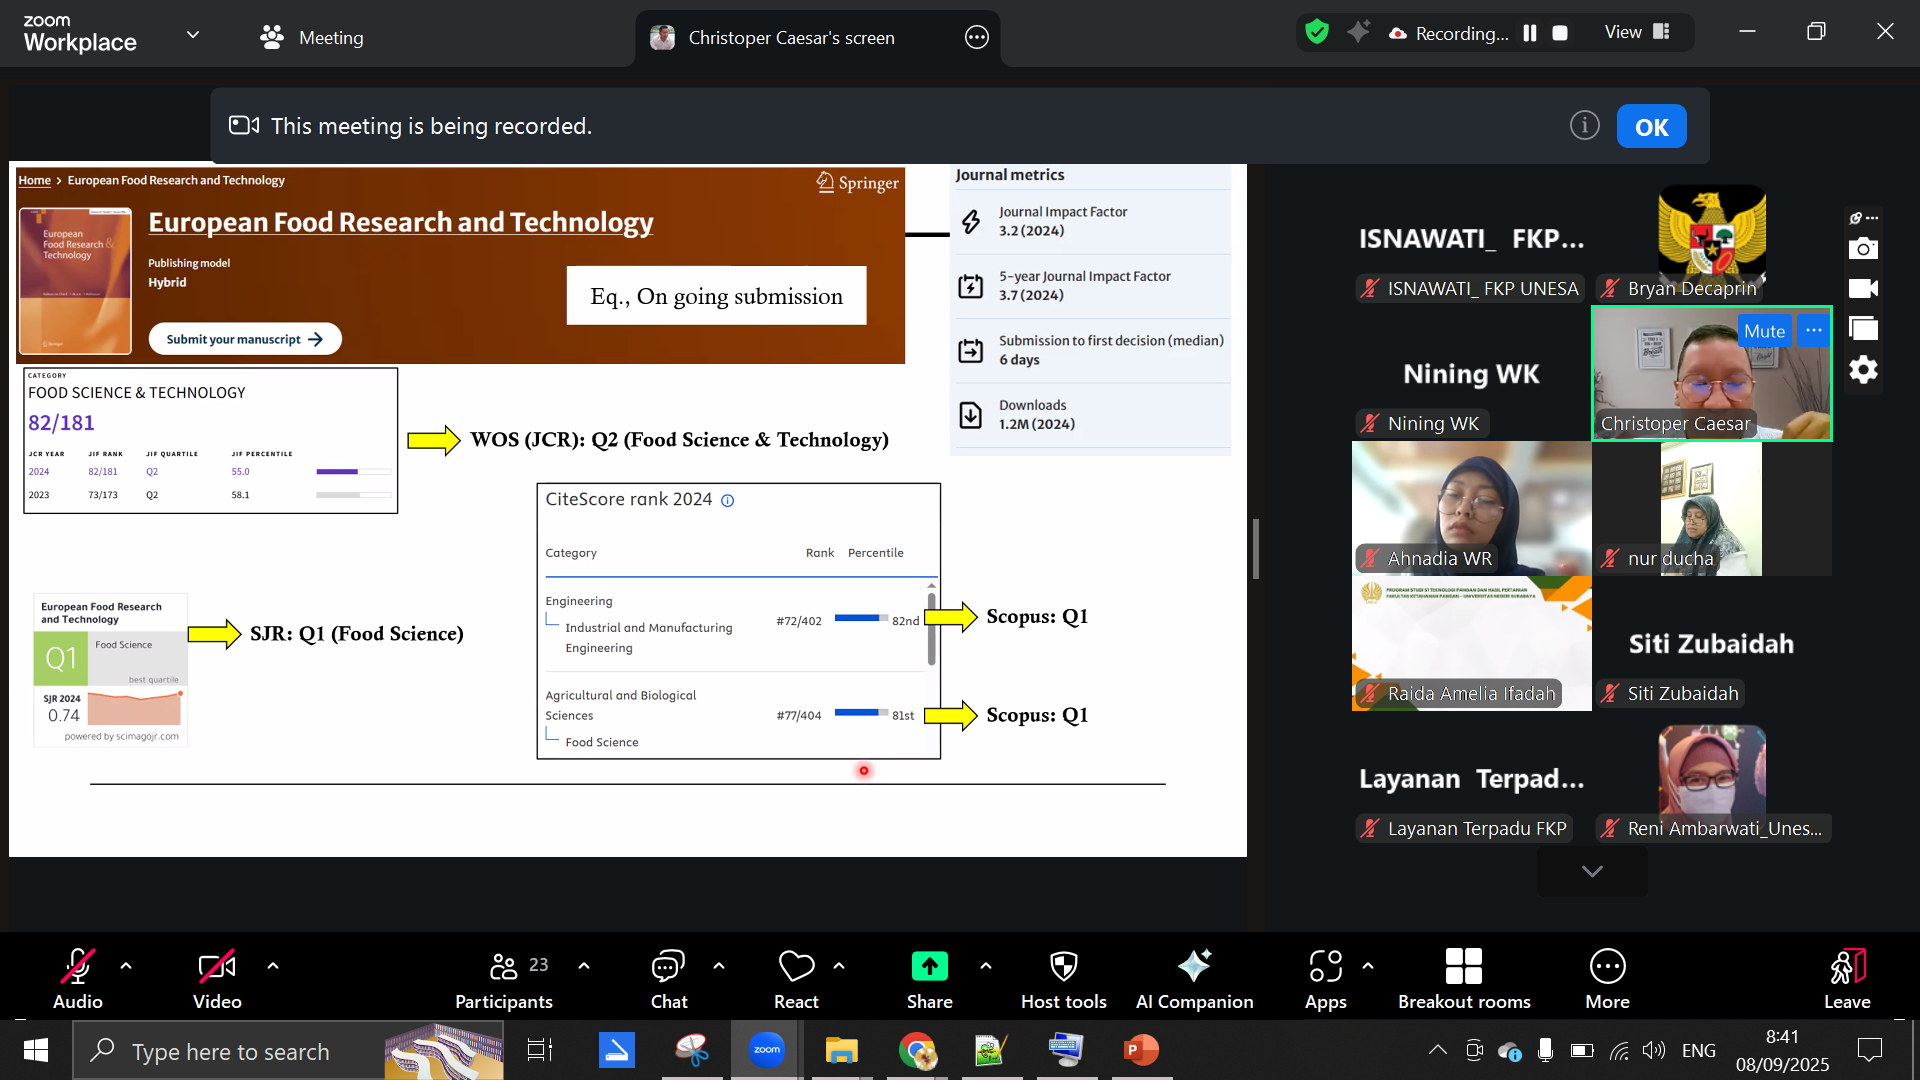This screenshot has width=1920, height=1080.
Task: Pause the meeting recording
Action: click(x=1530, y=33)
